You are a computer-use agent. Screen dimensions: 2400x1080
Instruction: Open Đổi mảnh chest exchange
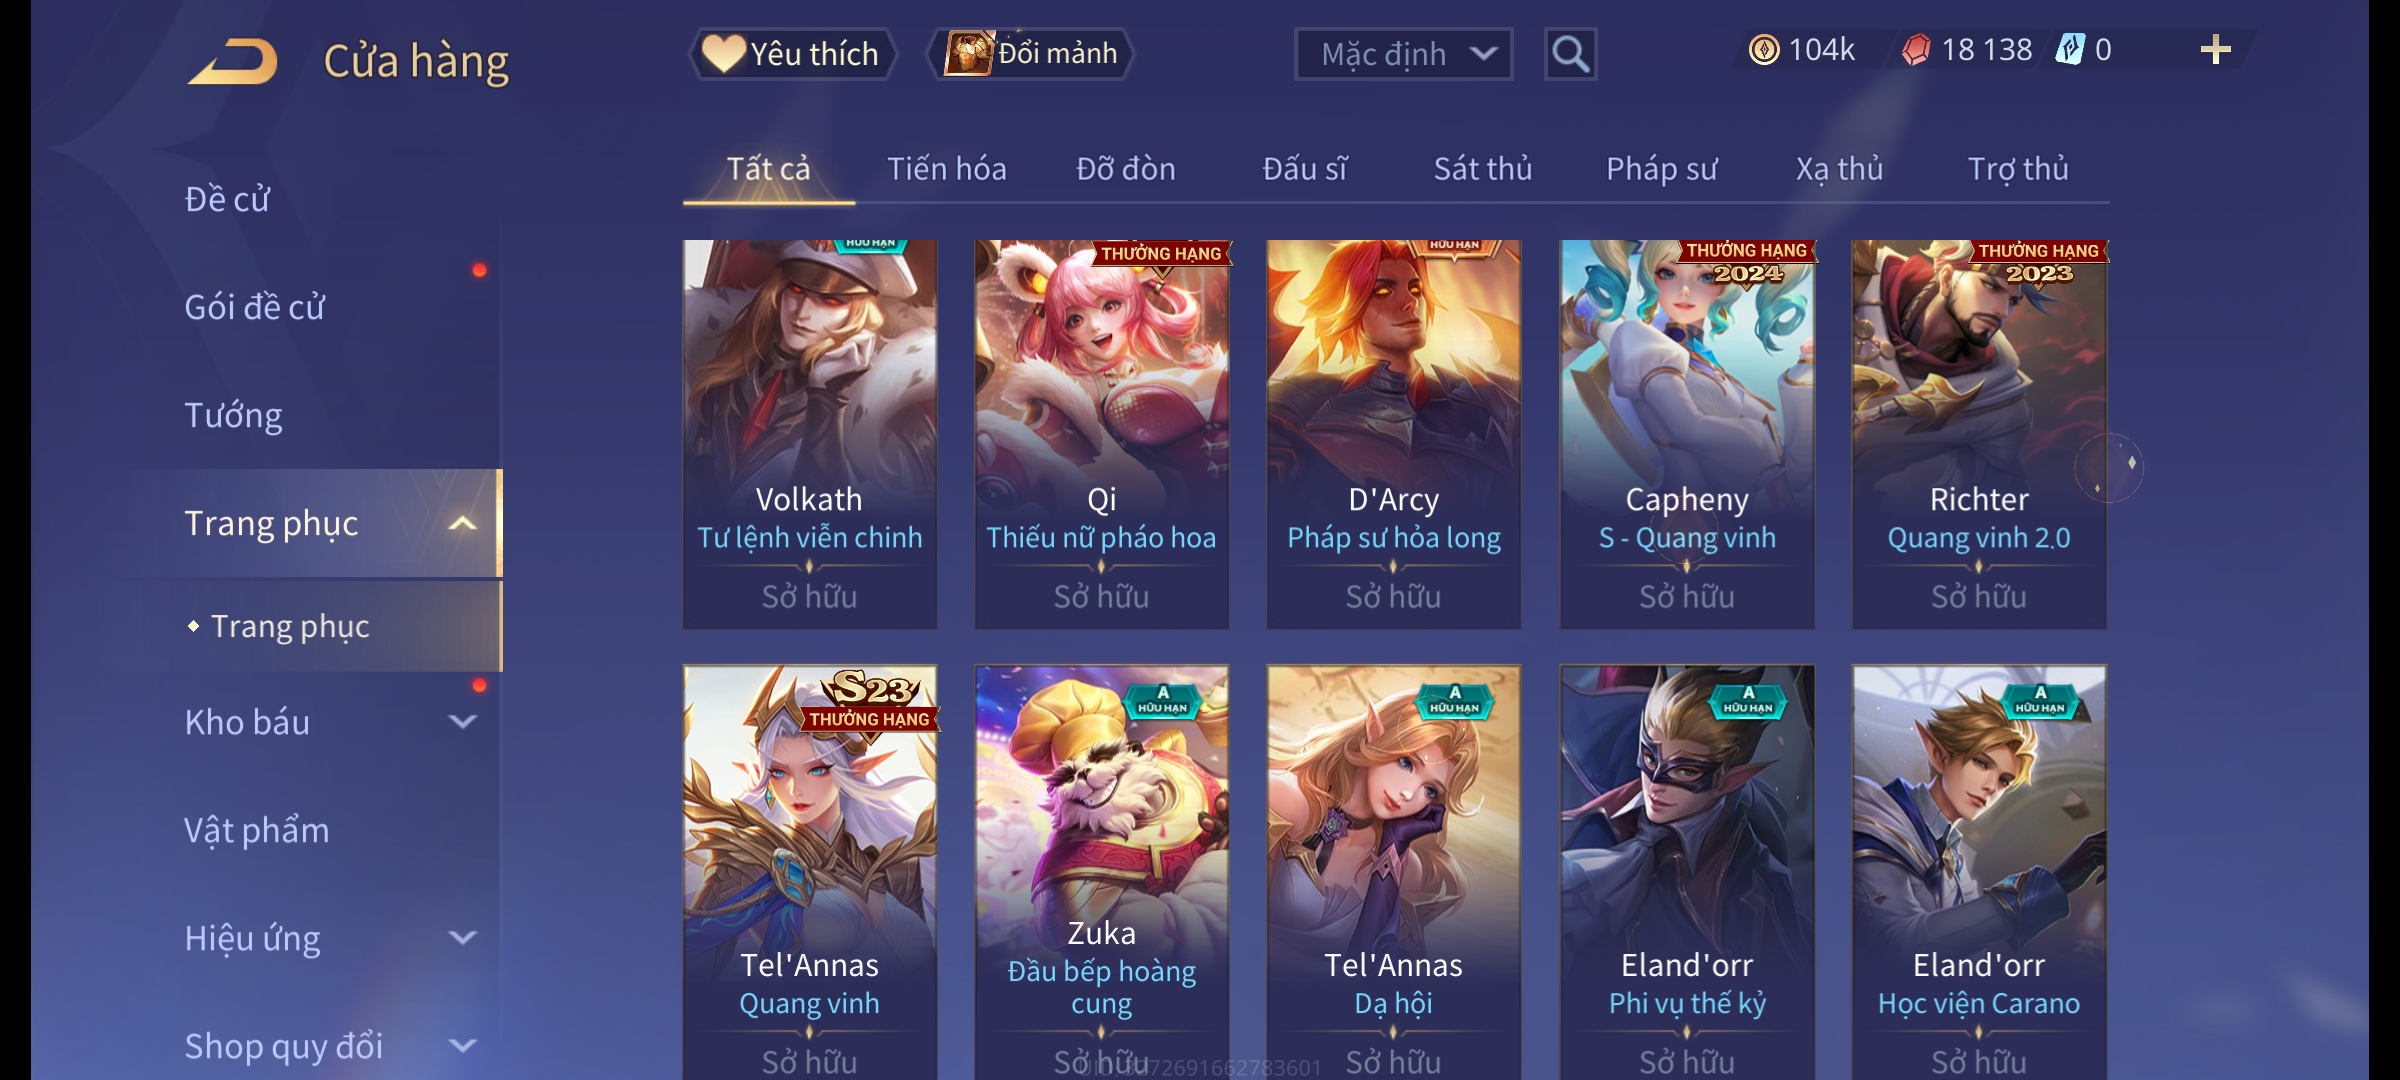pyautogui.click(x=1031, y=54)
